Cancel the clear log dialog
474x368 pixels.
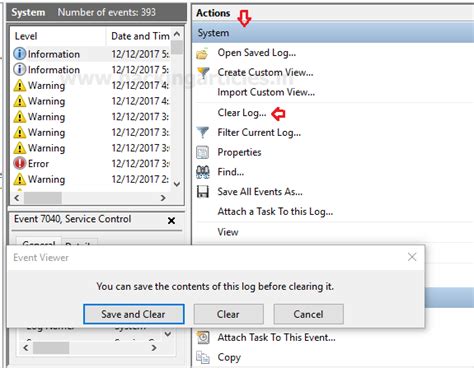point(308,314)
